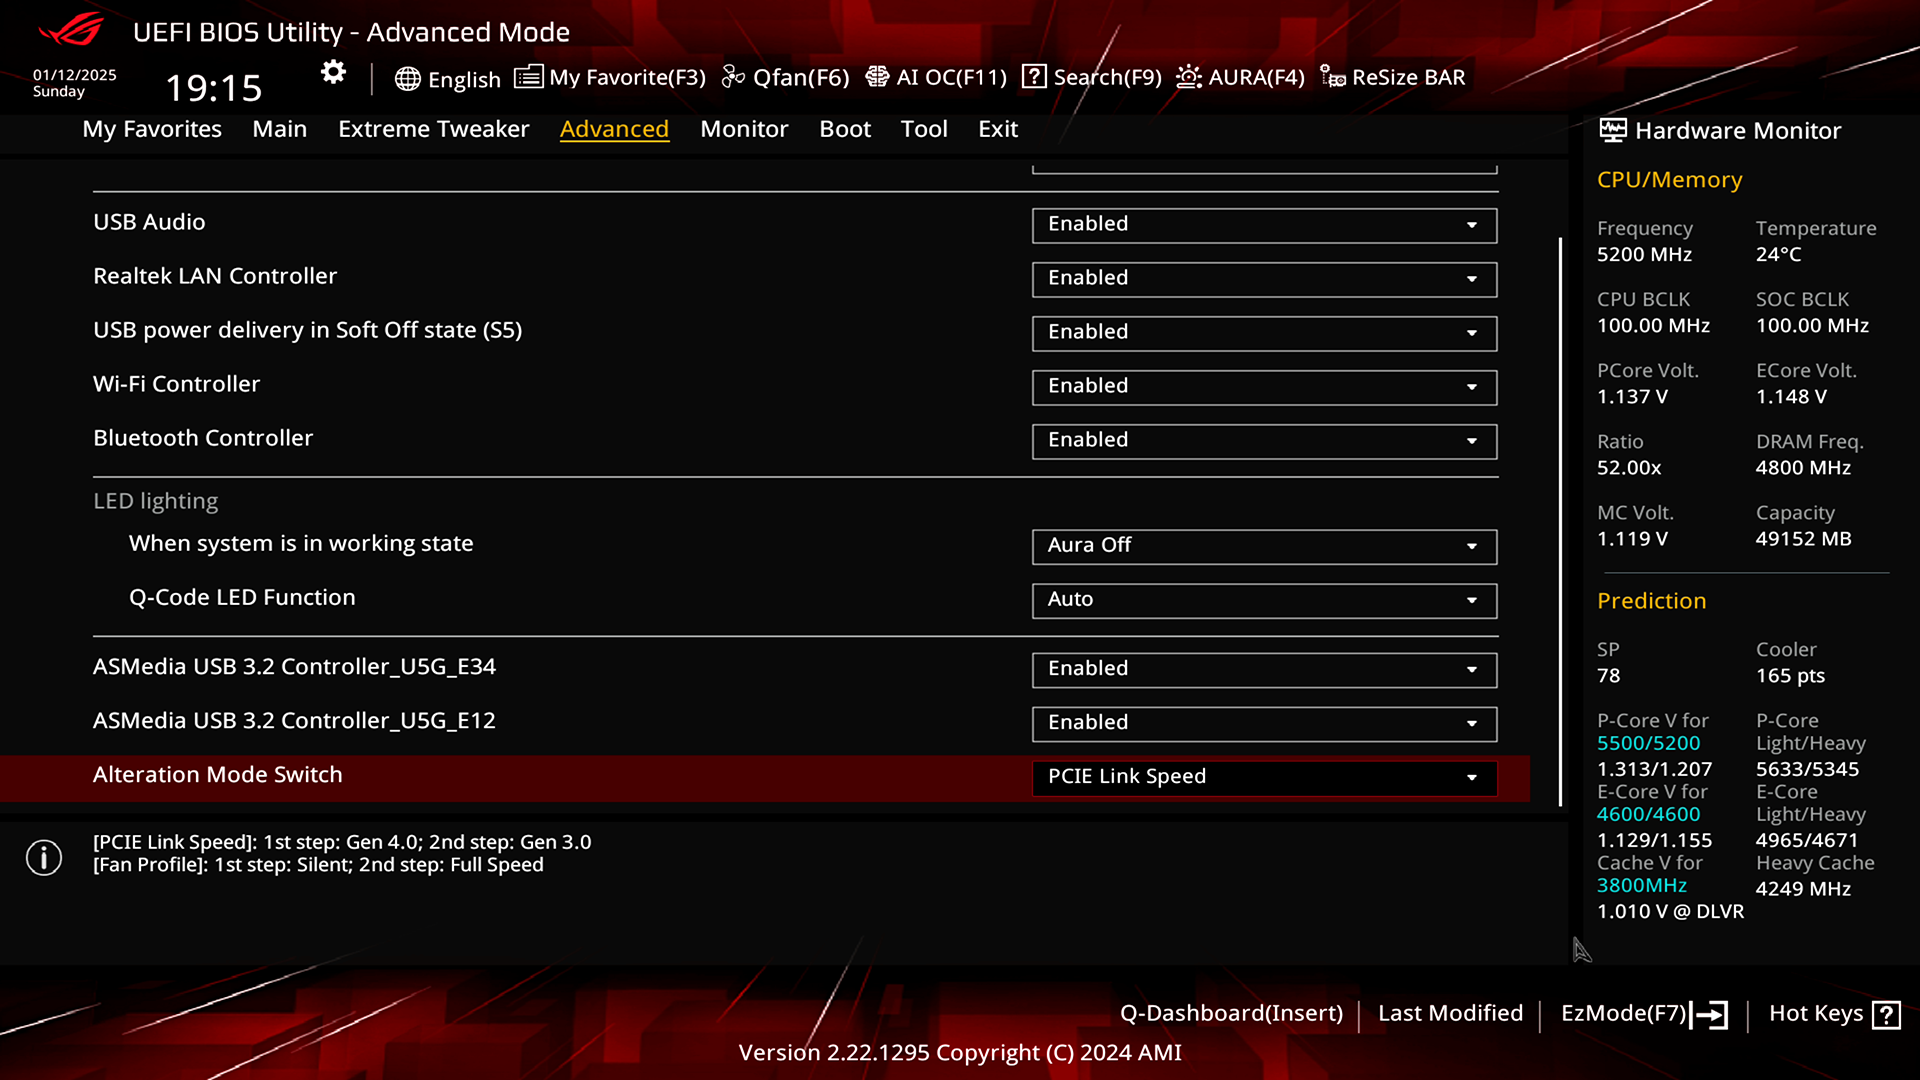Viewport: 1920px width, 1080px height.
Task: Expand Alteration Mode Switch dropdown
Action: coord(1472,777)
